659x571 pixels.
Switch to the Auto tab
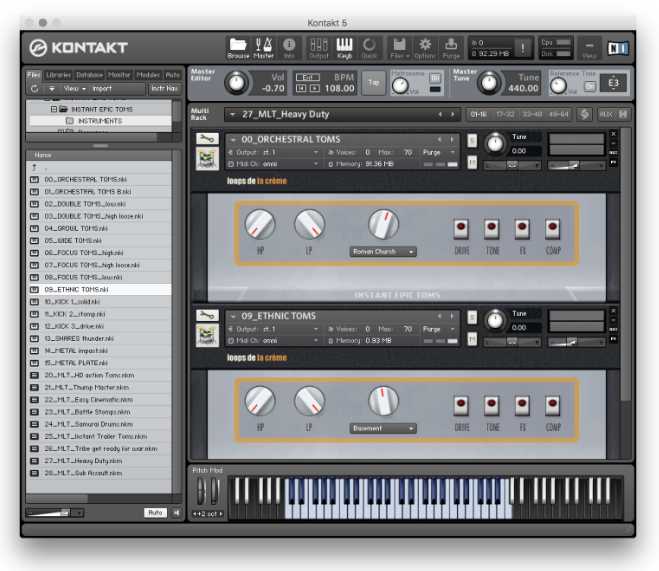(x=172, y=75)
